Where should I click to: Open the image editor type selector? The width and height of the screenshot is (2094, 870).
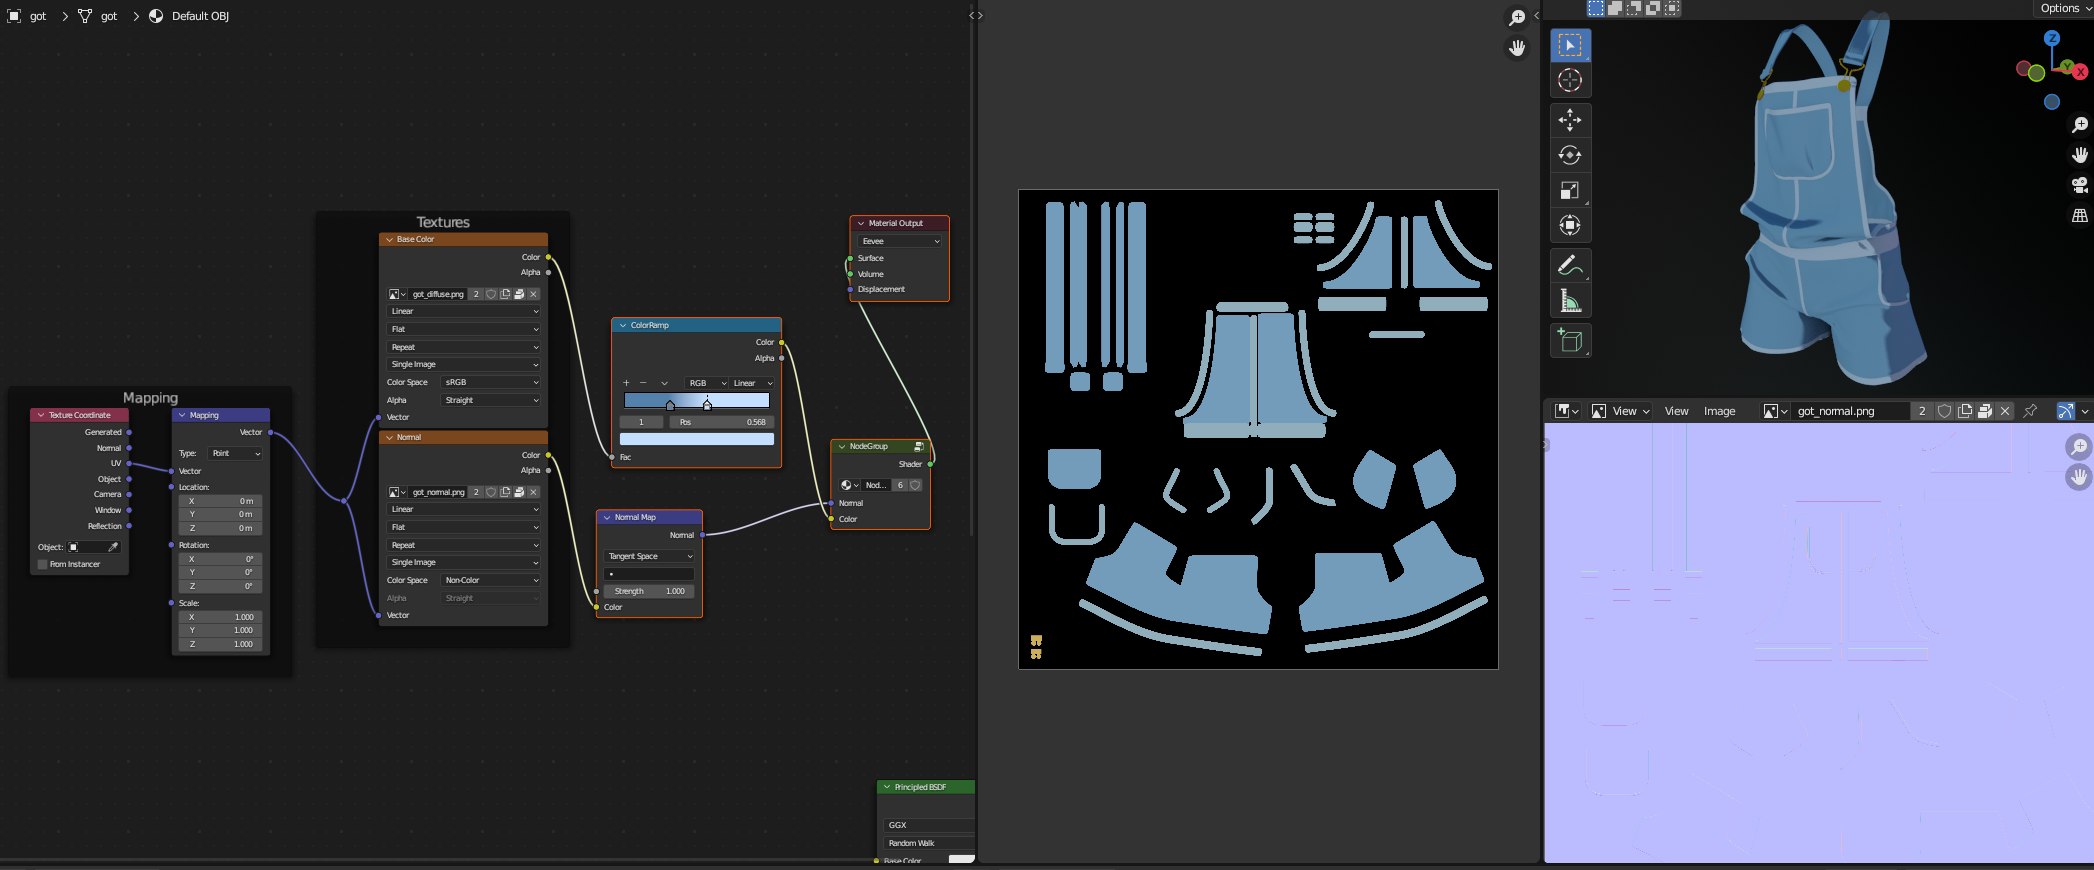point(1566,411)
